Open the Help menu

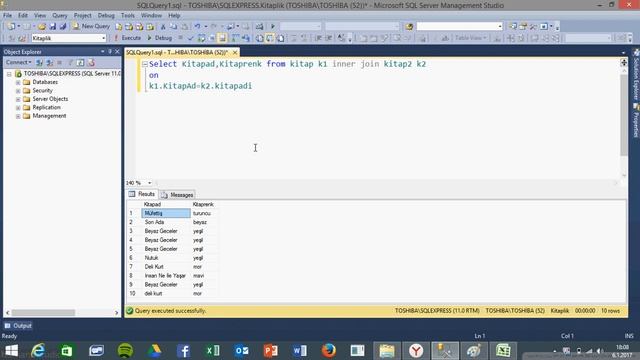tap(174, 16)
